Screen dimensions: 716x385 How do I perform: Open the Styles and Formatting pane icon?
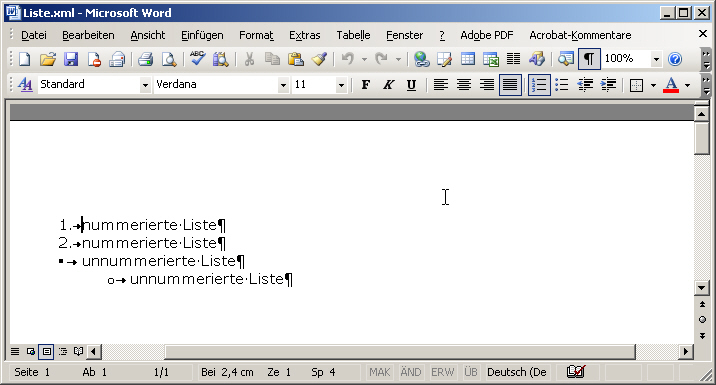(25, 84)
